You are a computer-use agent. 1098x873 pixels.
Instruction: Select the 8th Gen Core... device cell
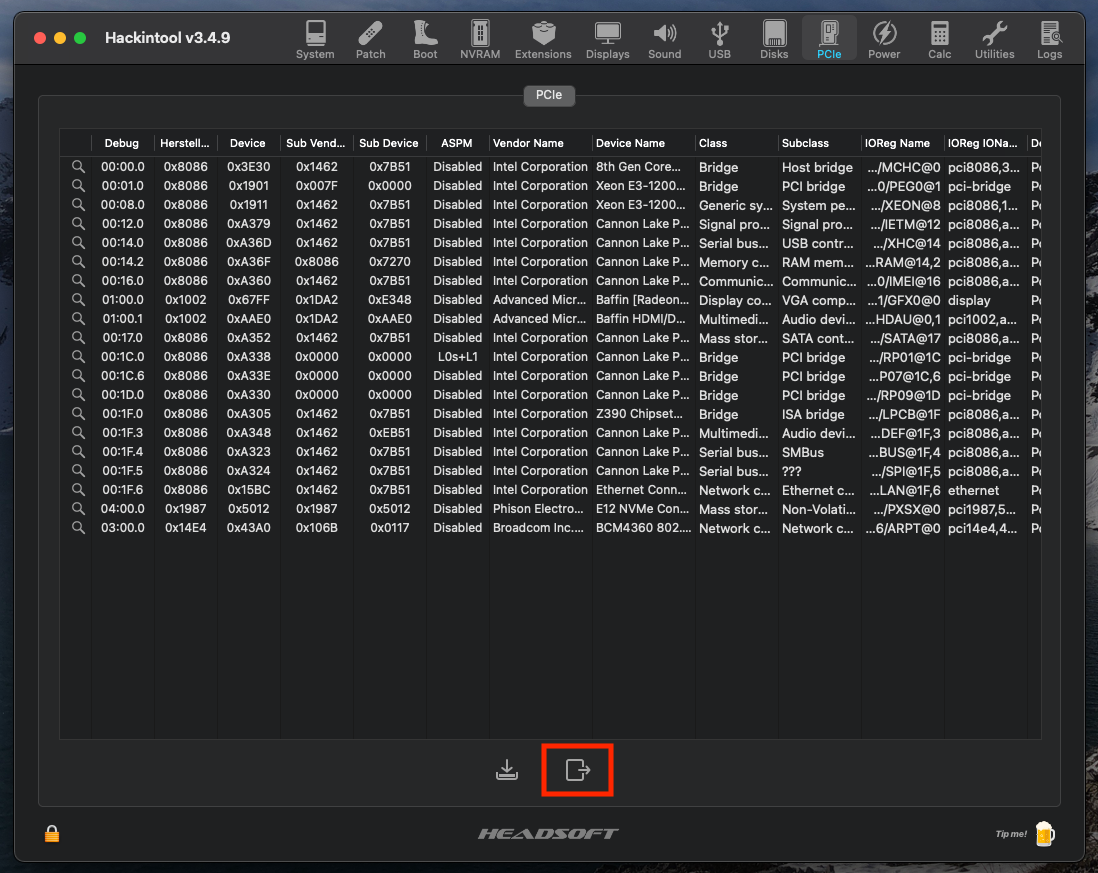click(x=638, y=167)
